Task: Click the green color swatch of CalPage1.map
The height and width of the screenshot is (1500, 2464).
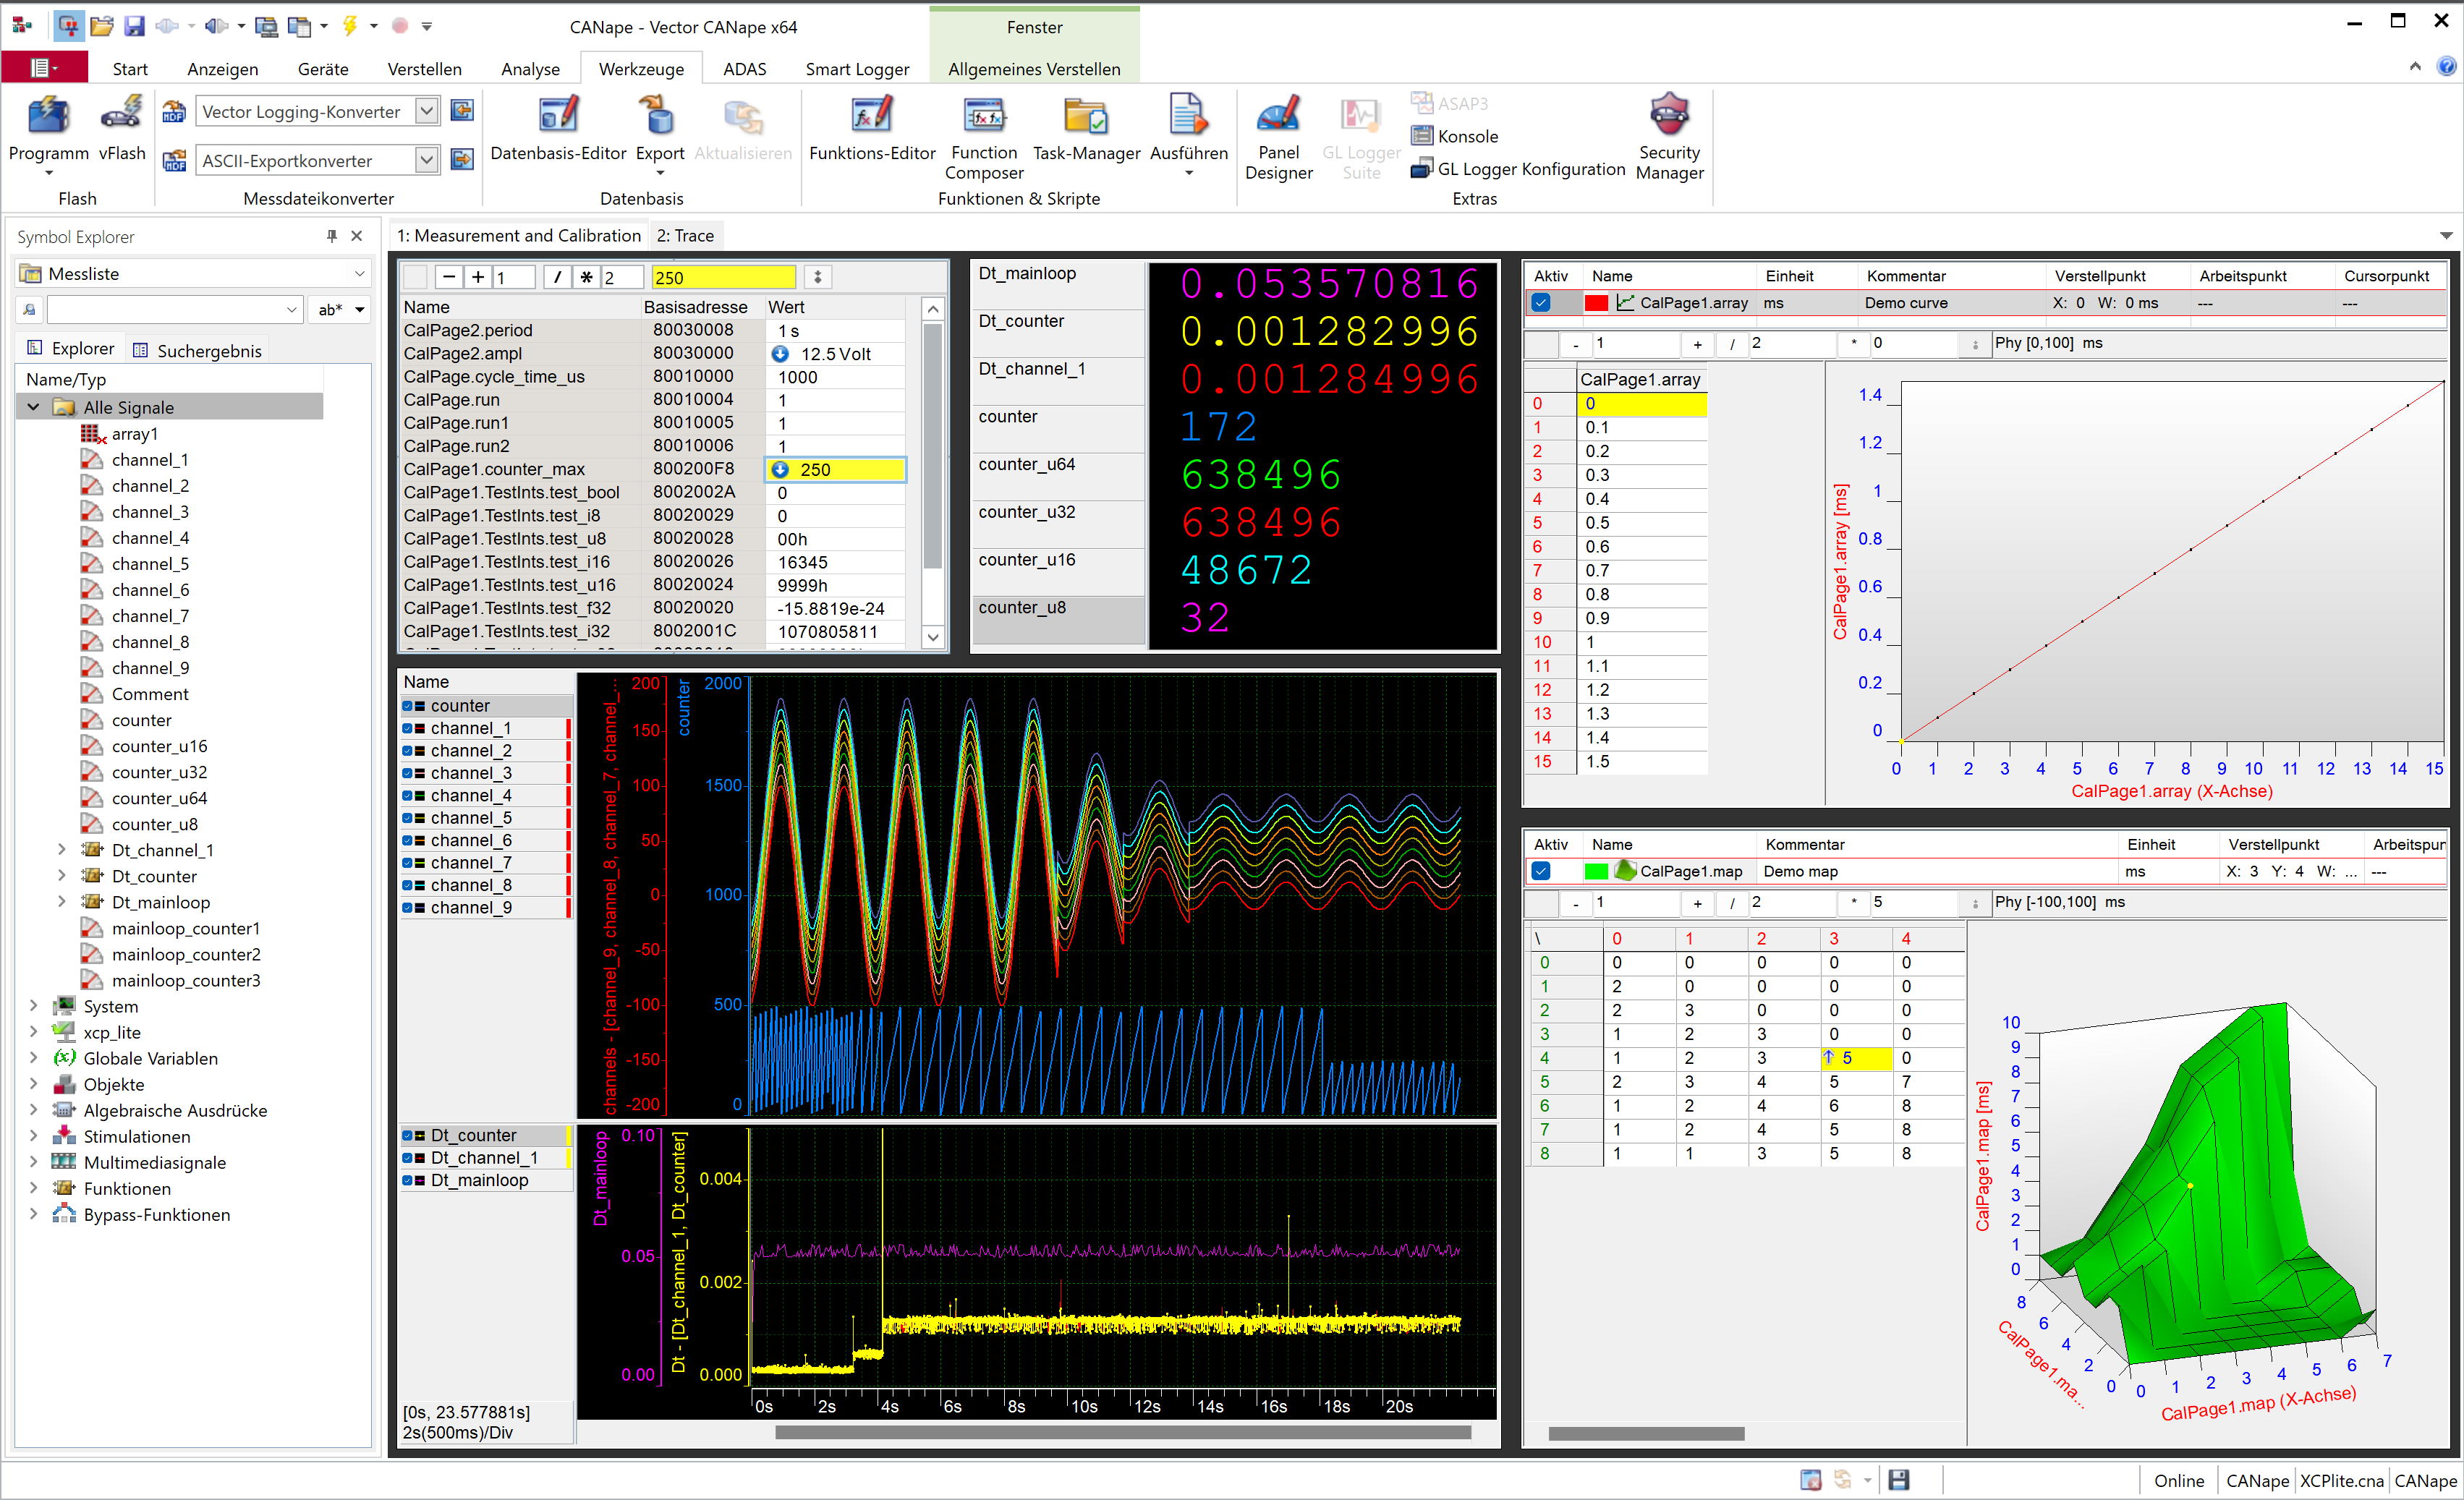Action: coord(1596,871)
